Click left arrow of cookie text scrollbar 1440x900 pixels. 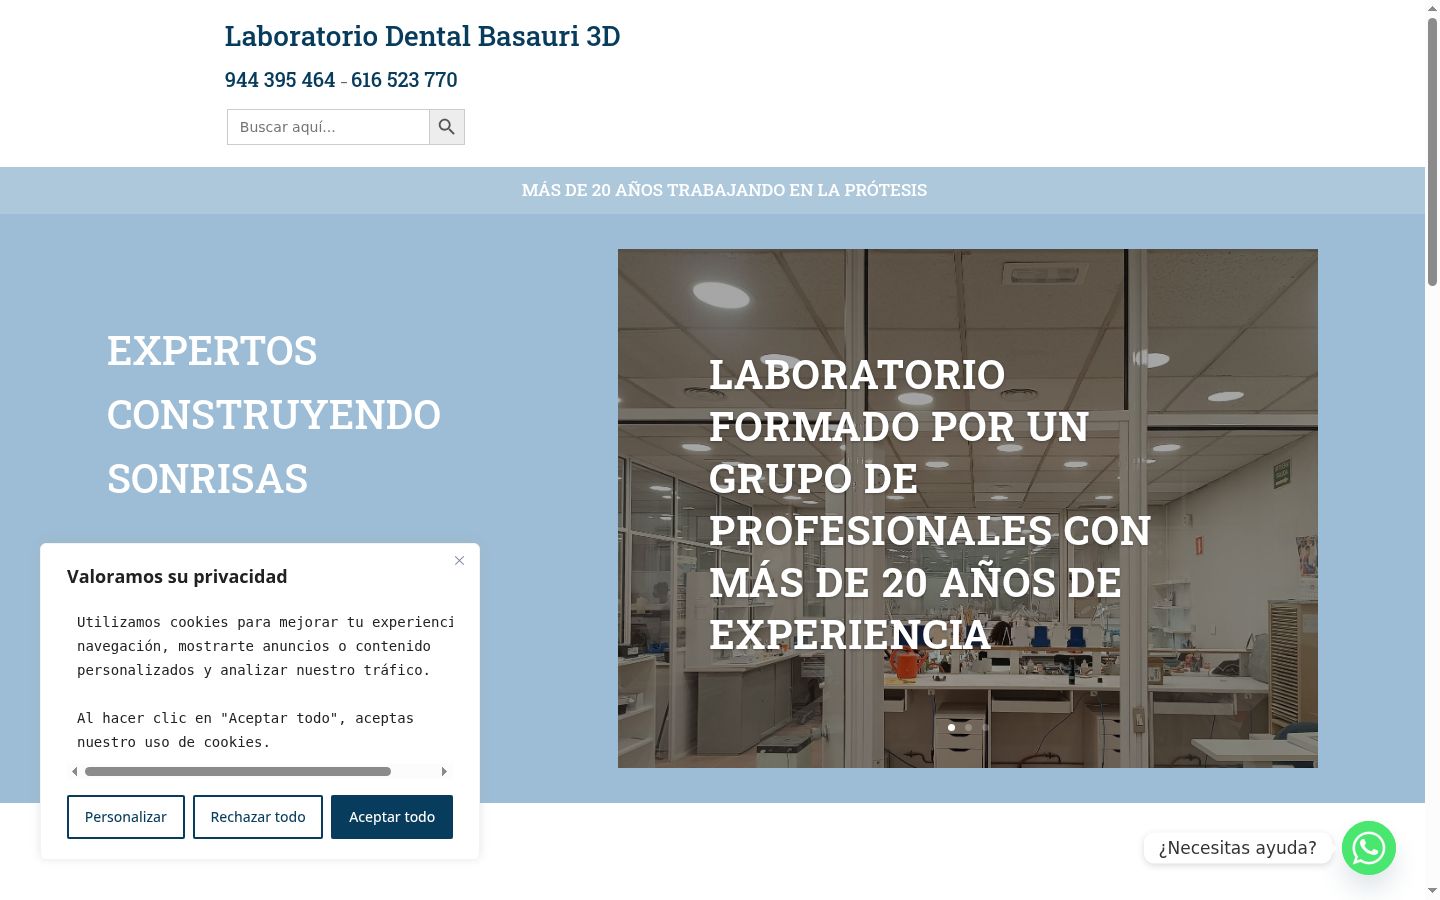tap(75, 772)
